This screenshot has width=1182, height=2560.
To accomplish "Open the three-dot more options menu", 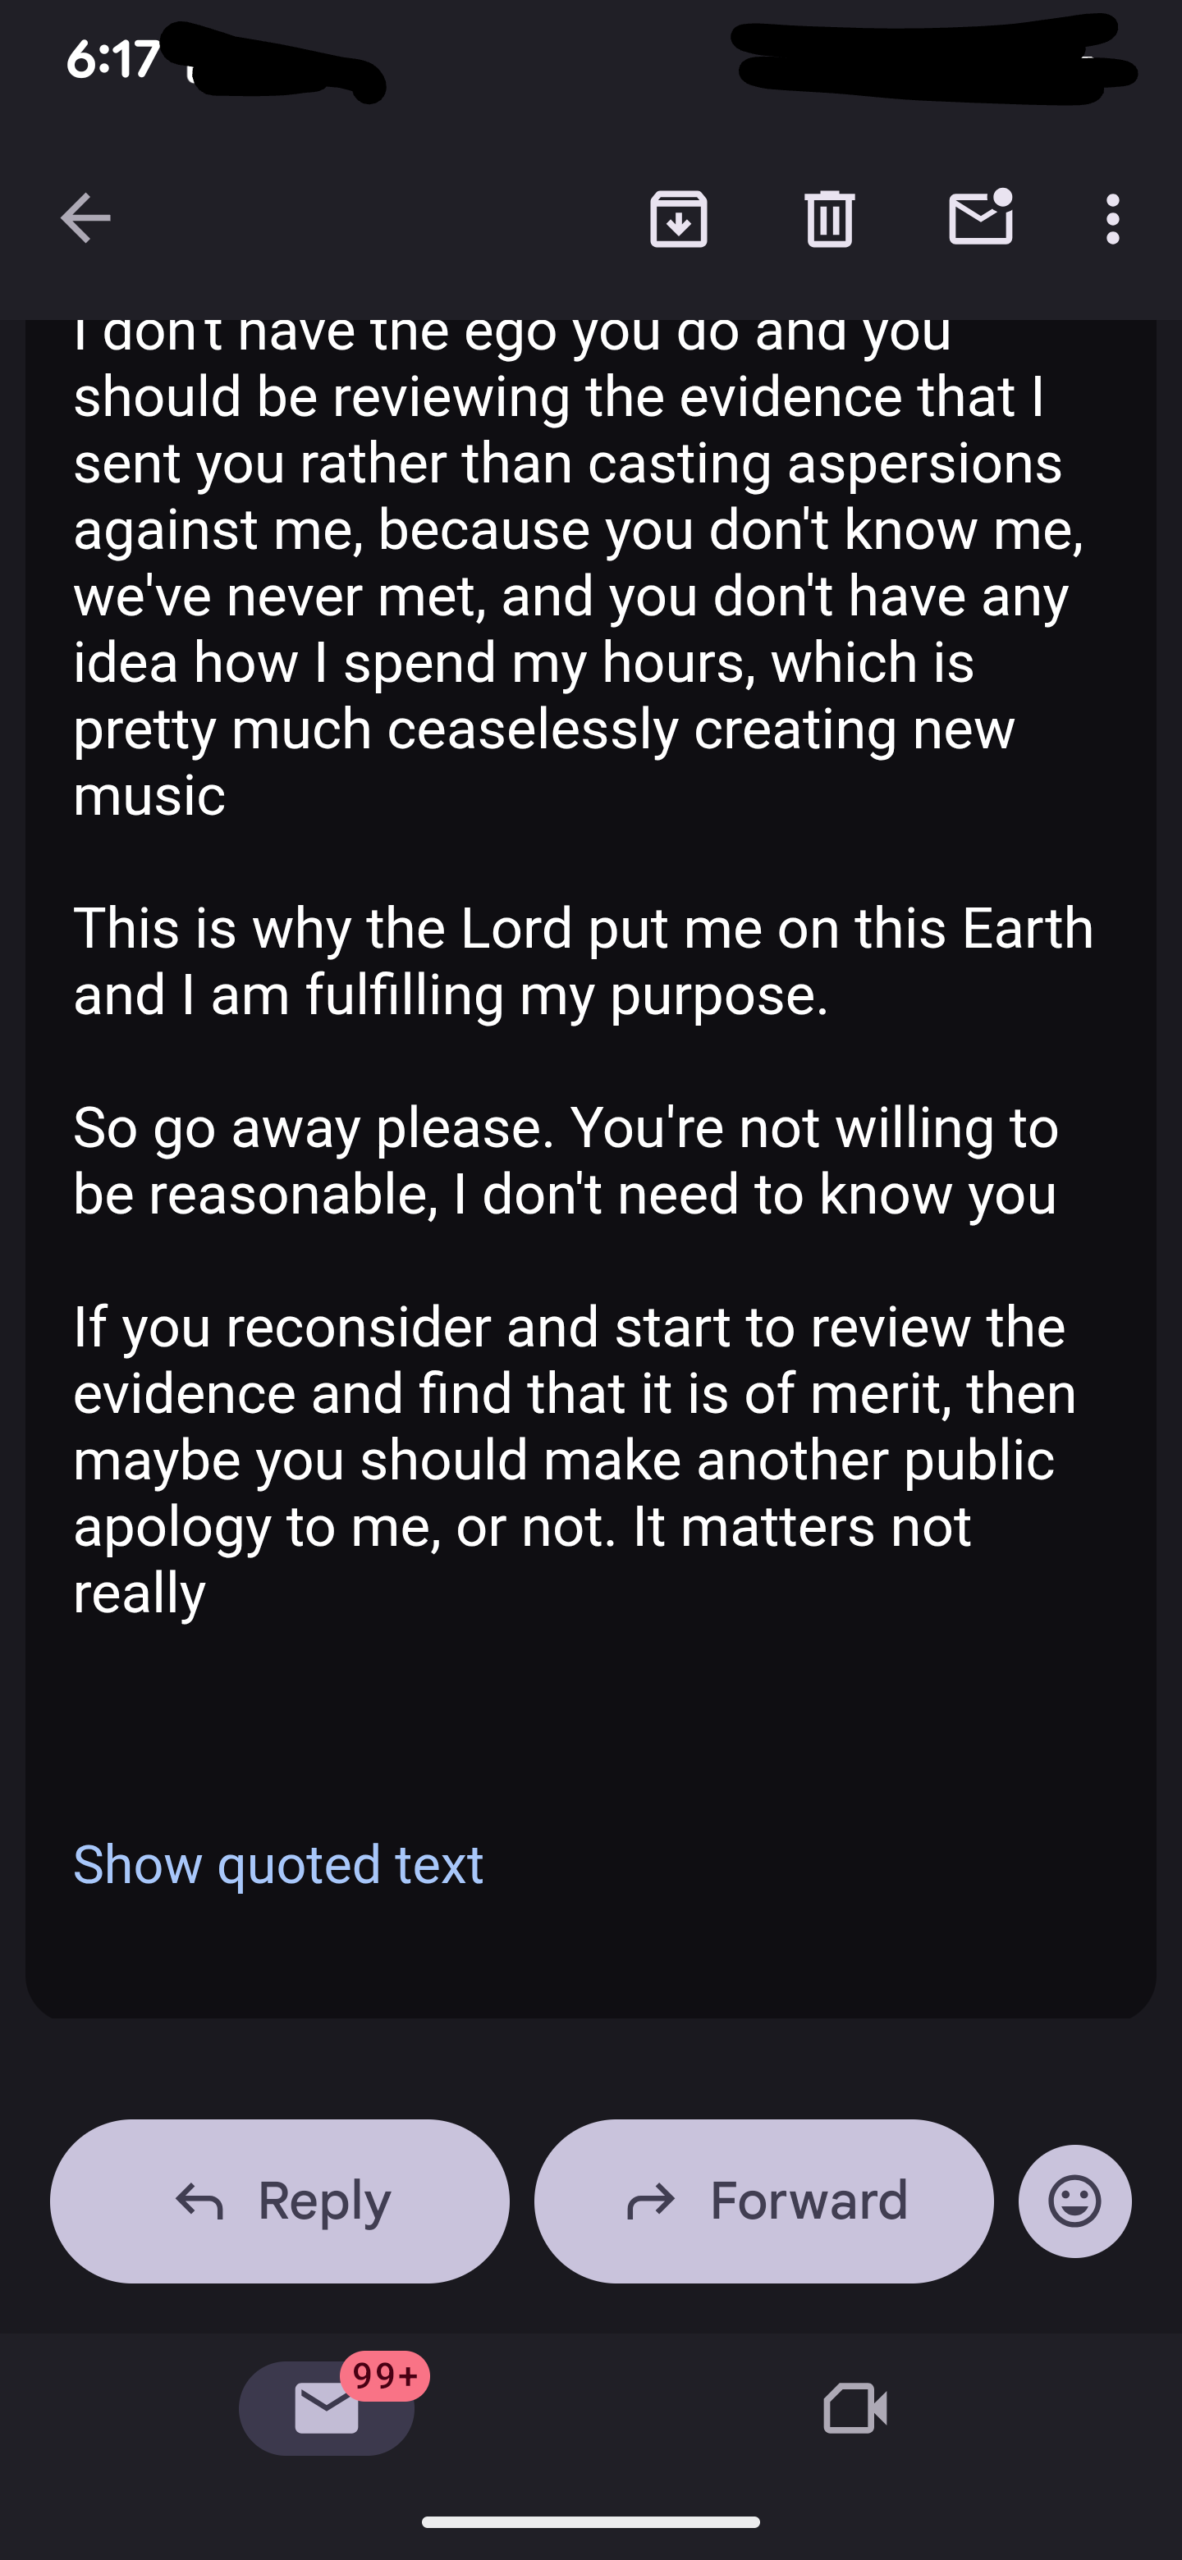I will [1112, 218].
